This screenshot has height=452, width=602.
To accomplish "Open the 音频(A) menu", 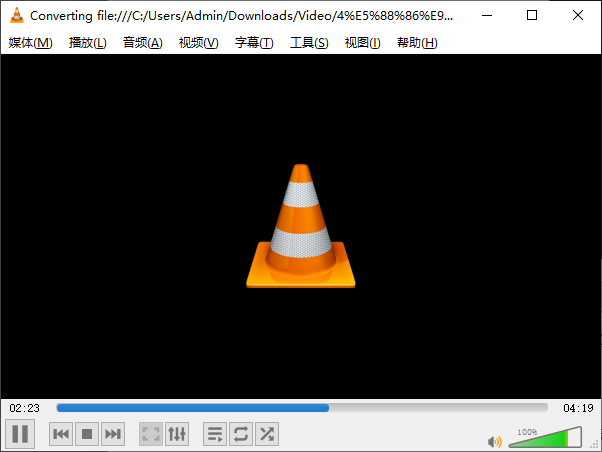I will point(142,43).
